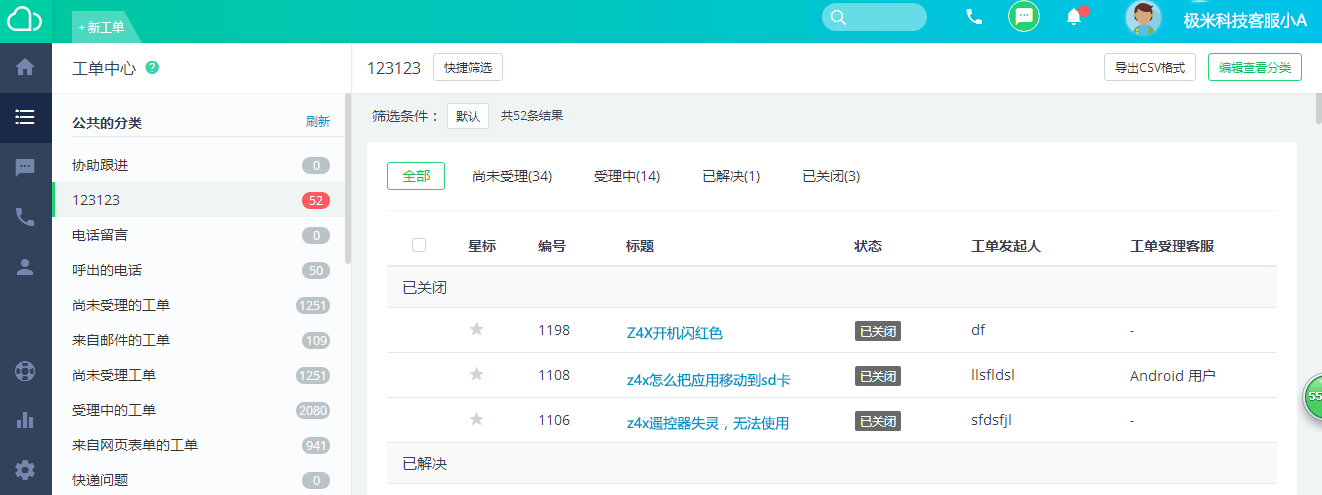
Task: Open ticket Z4X开机闪红色 link
Action: pyautogui.click(x=674, y=333)
